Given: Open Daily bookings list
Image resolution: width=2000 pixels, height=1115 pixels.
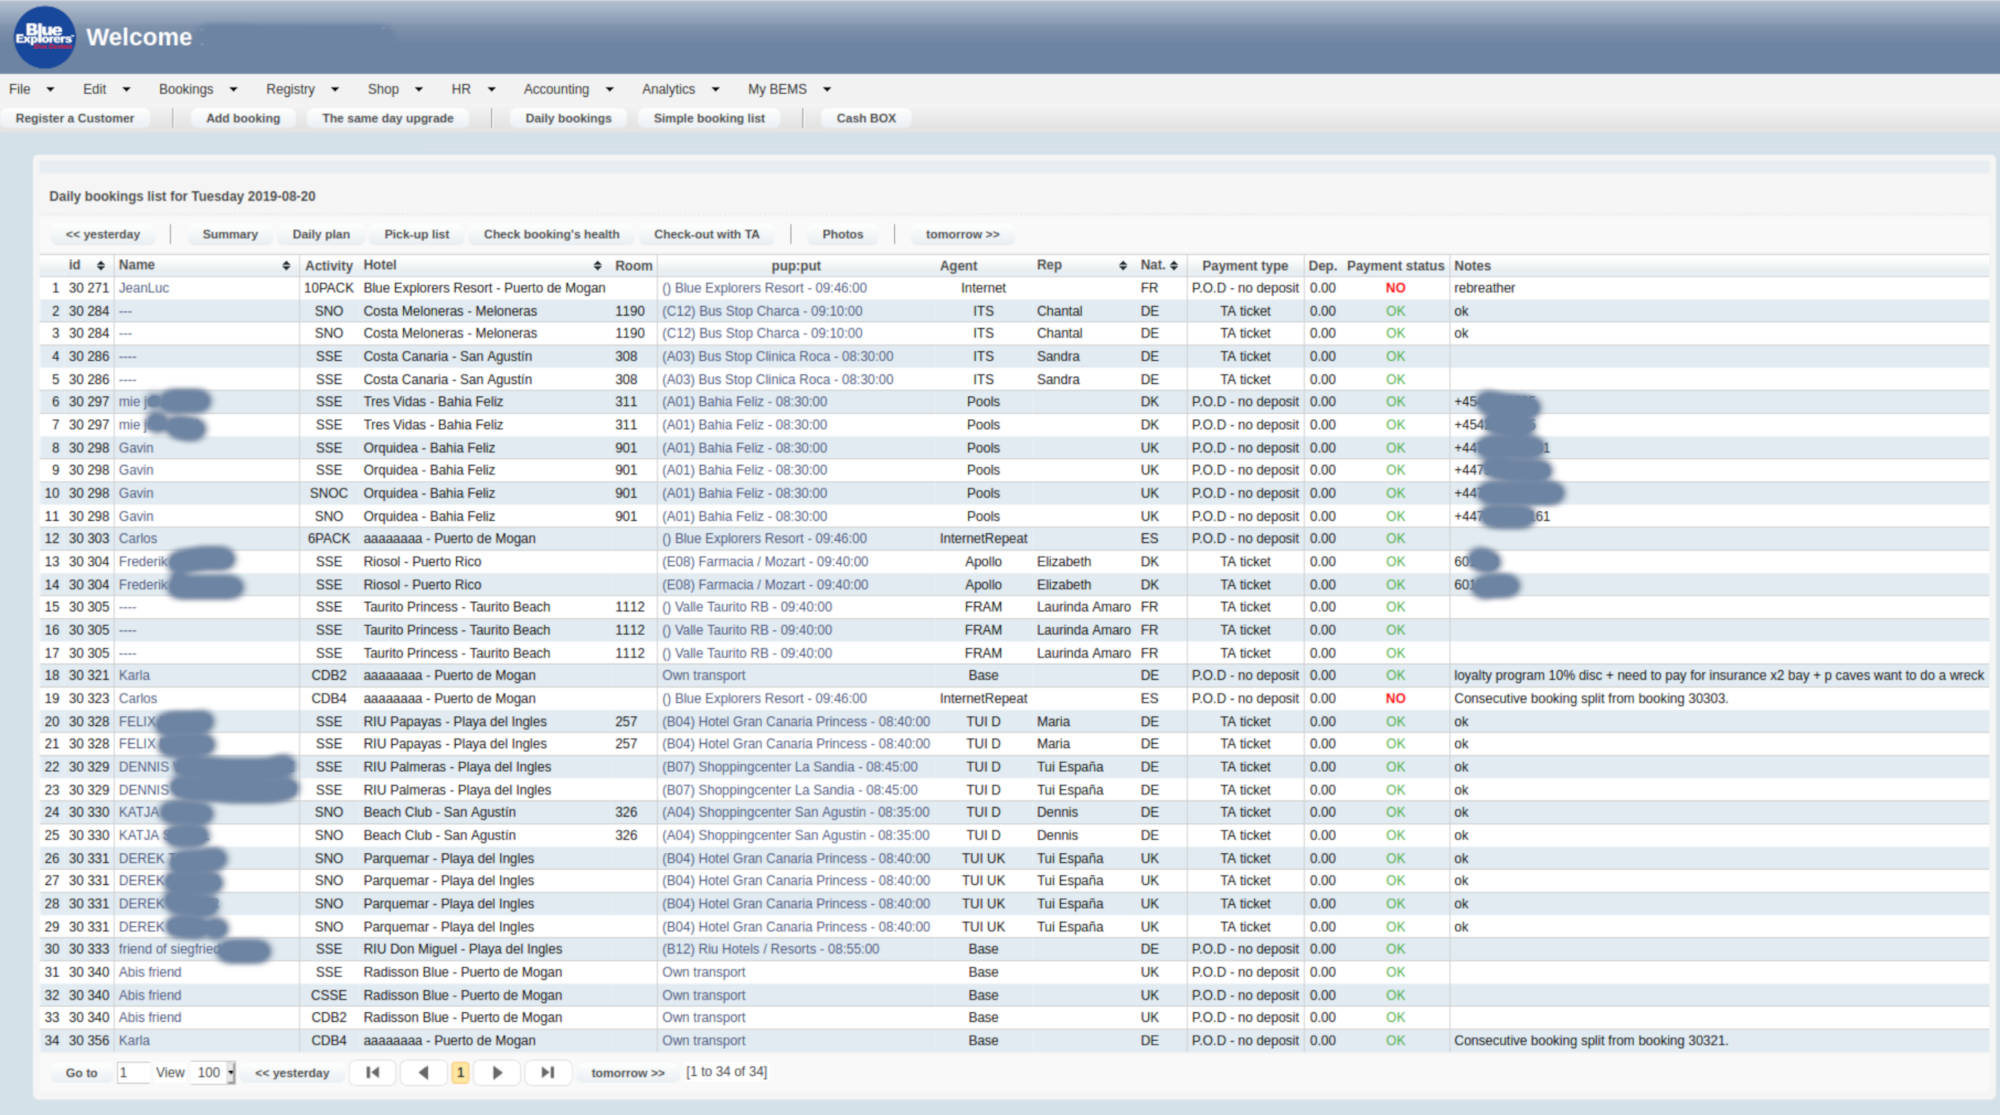Looking at the screenshot, I should tap(568, 118).
